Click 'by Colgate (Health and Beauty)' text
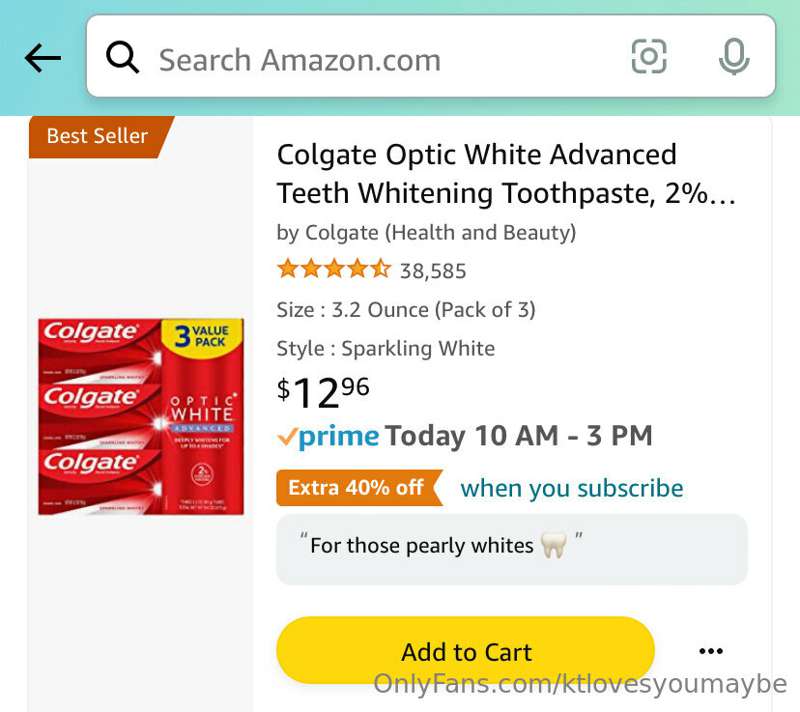The image size is (800, 712). pos(426,233)
